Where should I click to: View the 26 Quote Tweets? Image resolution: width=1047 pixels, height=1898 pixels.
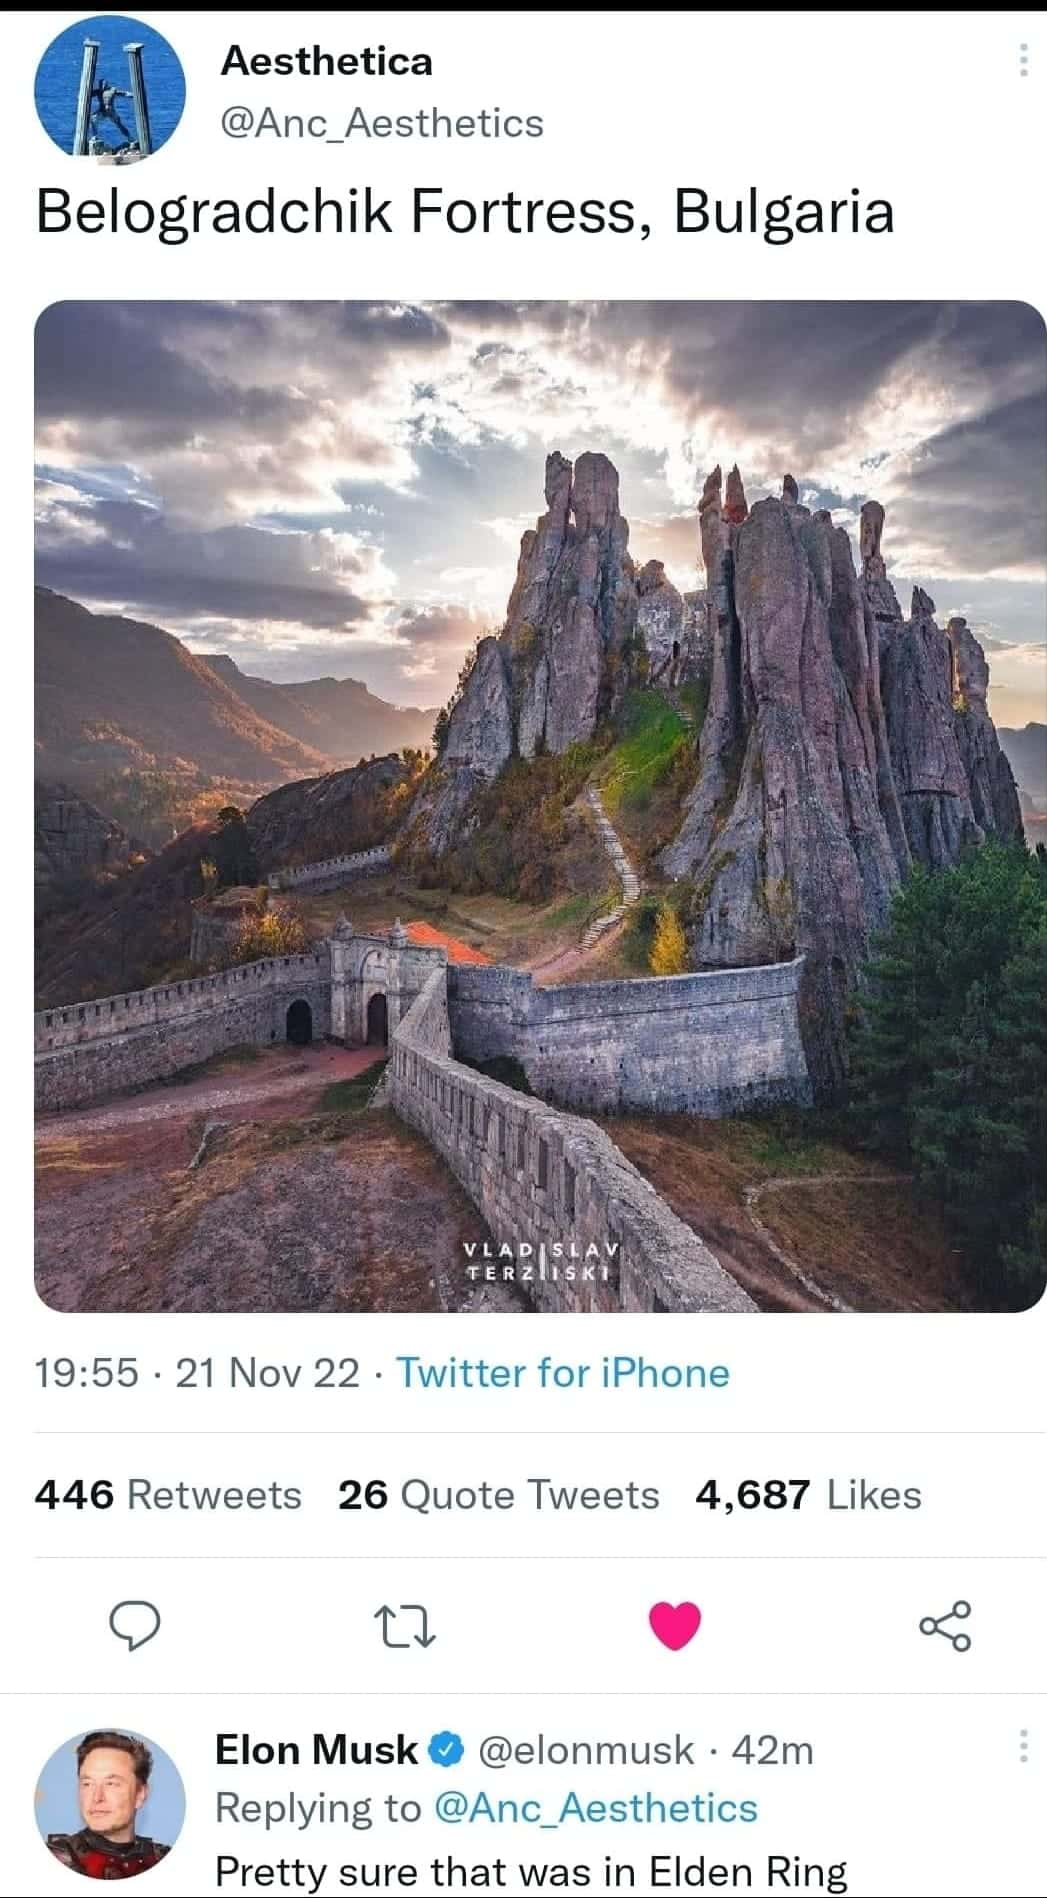tap(498, 1494)
